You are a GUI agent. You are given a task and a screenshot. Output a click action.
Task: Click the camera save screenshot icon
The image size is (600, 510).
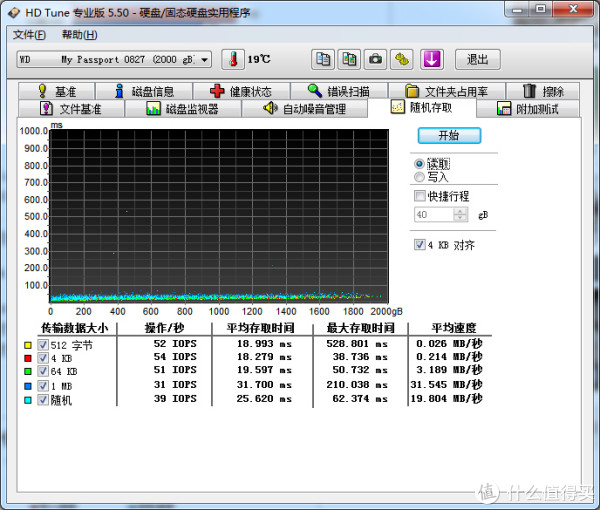tap(375, 60)
